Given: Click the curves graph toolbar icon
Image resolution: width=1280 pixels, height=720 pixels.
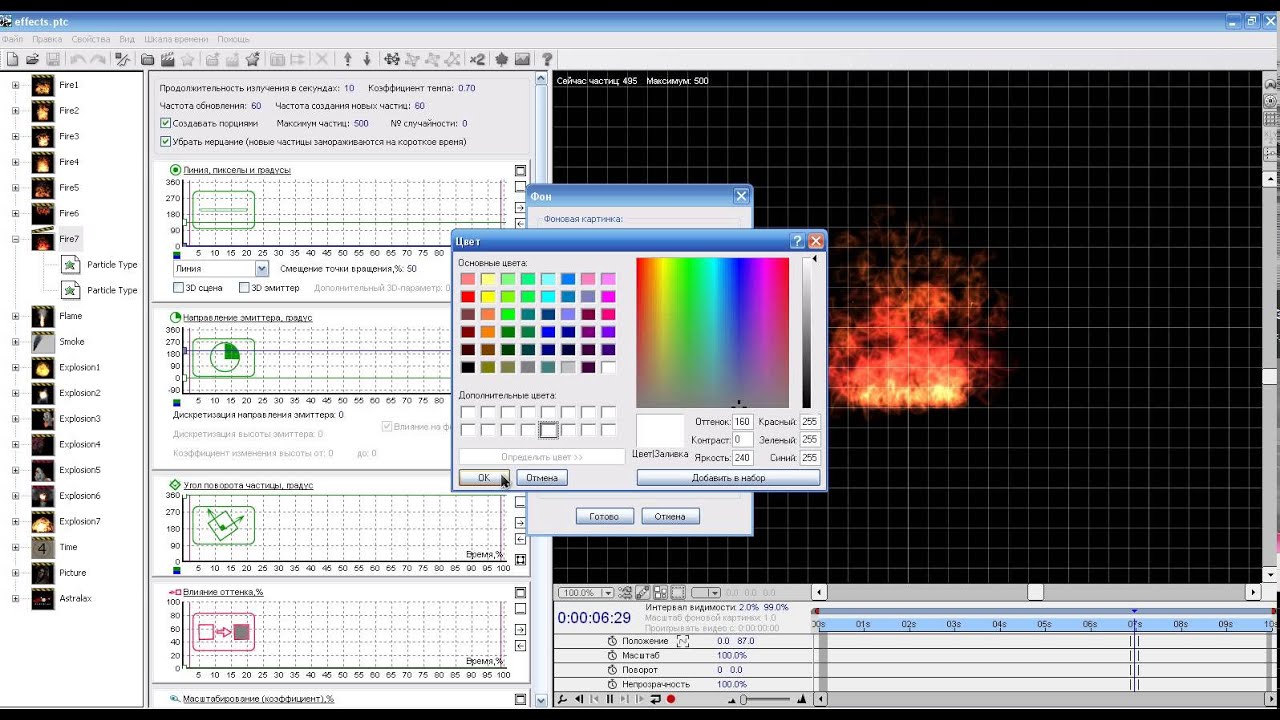Looking at the screenshot, I should pos(120,60).
